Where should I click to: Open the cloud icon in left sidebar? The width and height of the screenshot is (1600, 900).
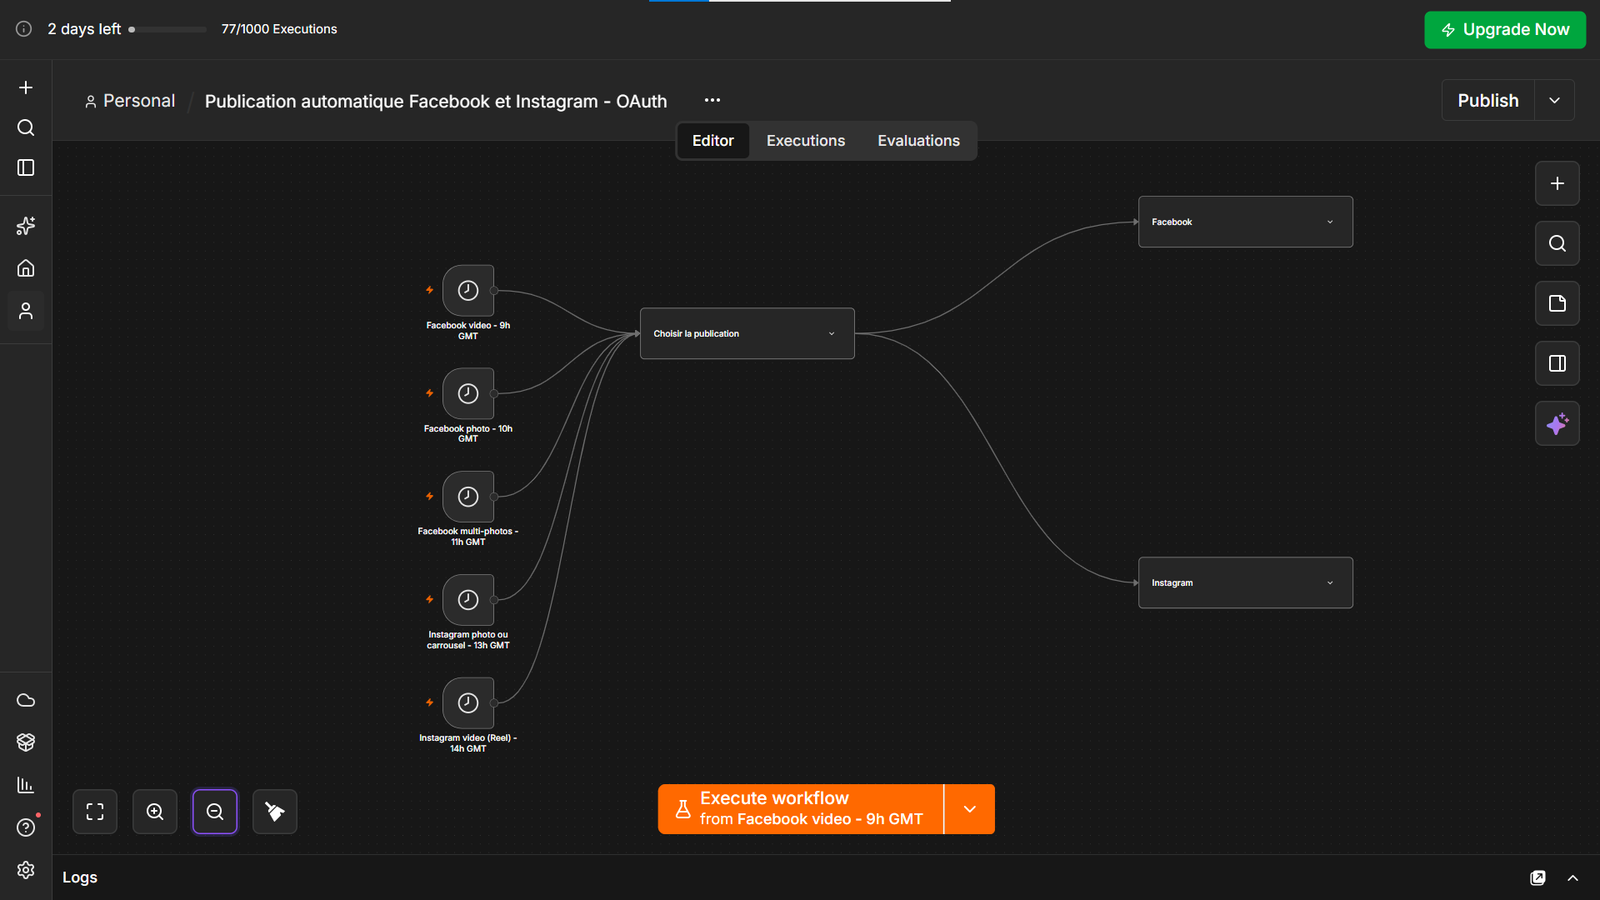[26, 700]
